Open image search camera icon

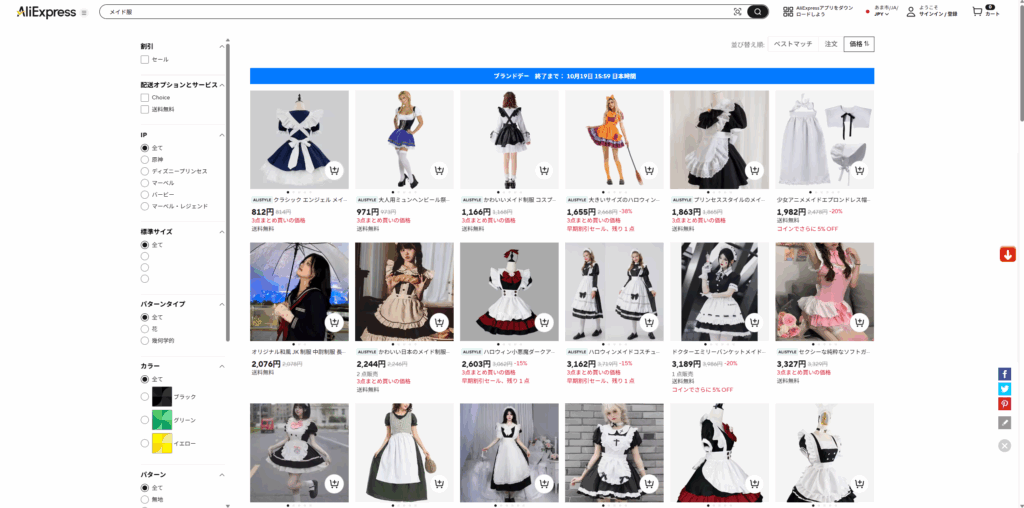pyautogui.click(x=738, y=12)
